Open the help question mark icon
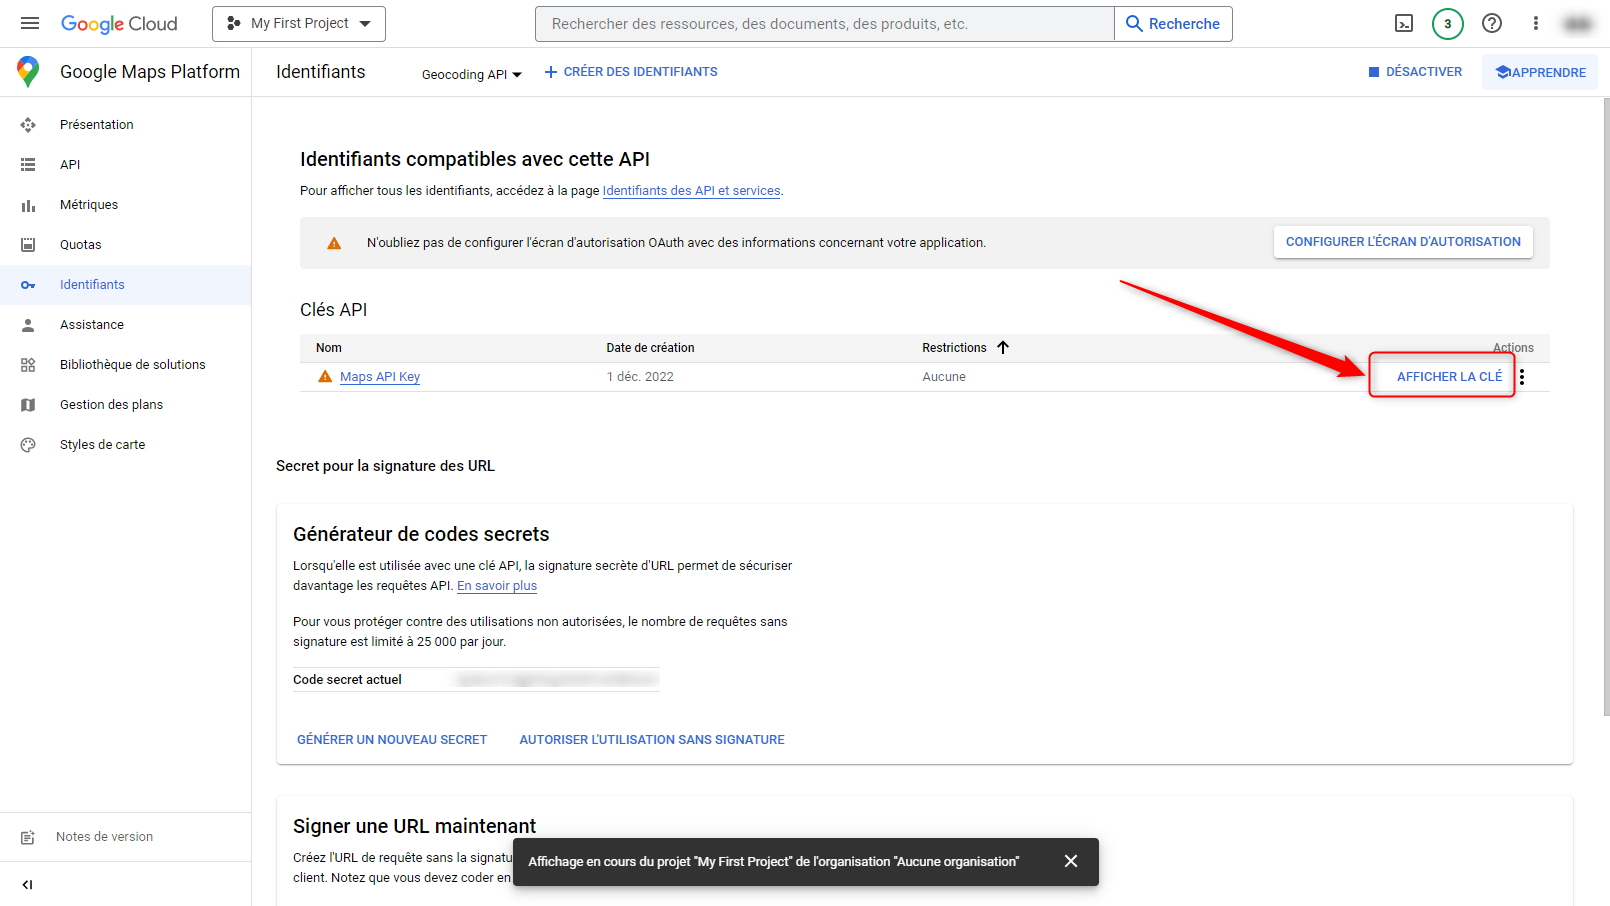Image resolution: width=1610 pixels, height=906 pixels. coord(1492,23)
